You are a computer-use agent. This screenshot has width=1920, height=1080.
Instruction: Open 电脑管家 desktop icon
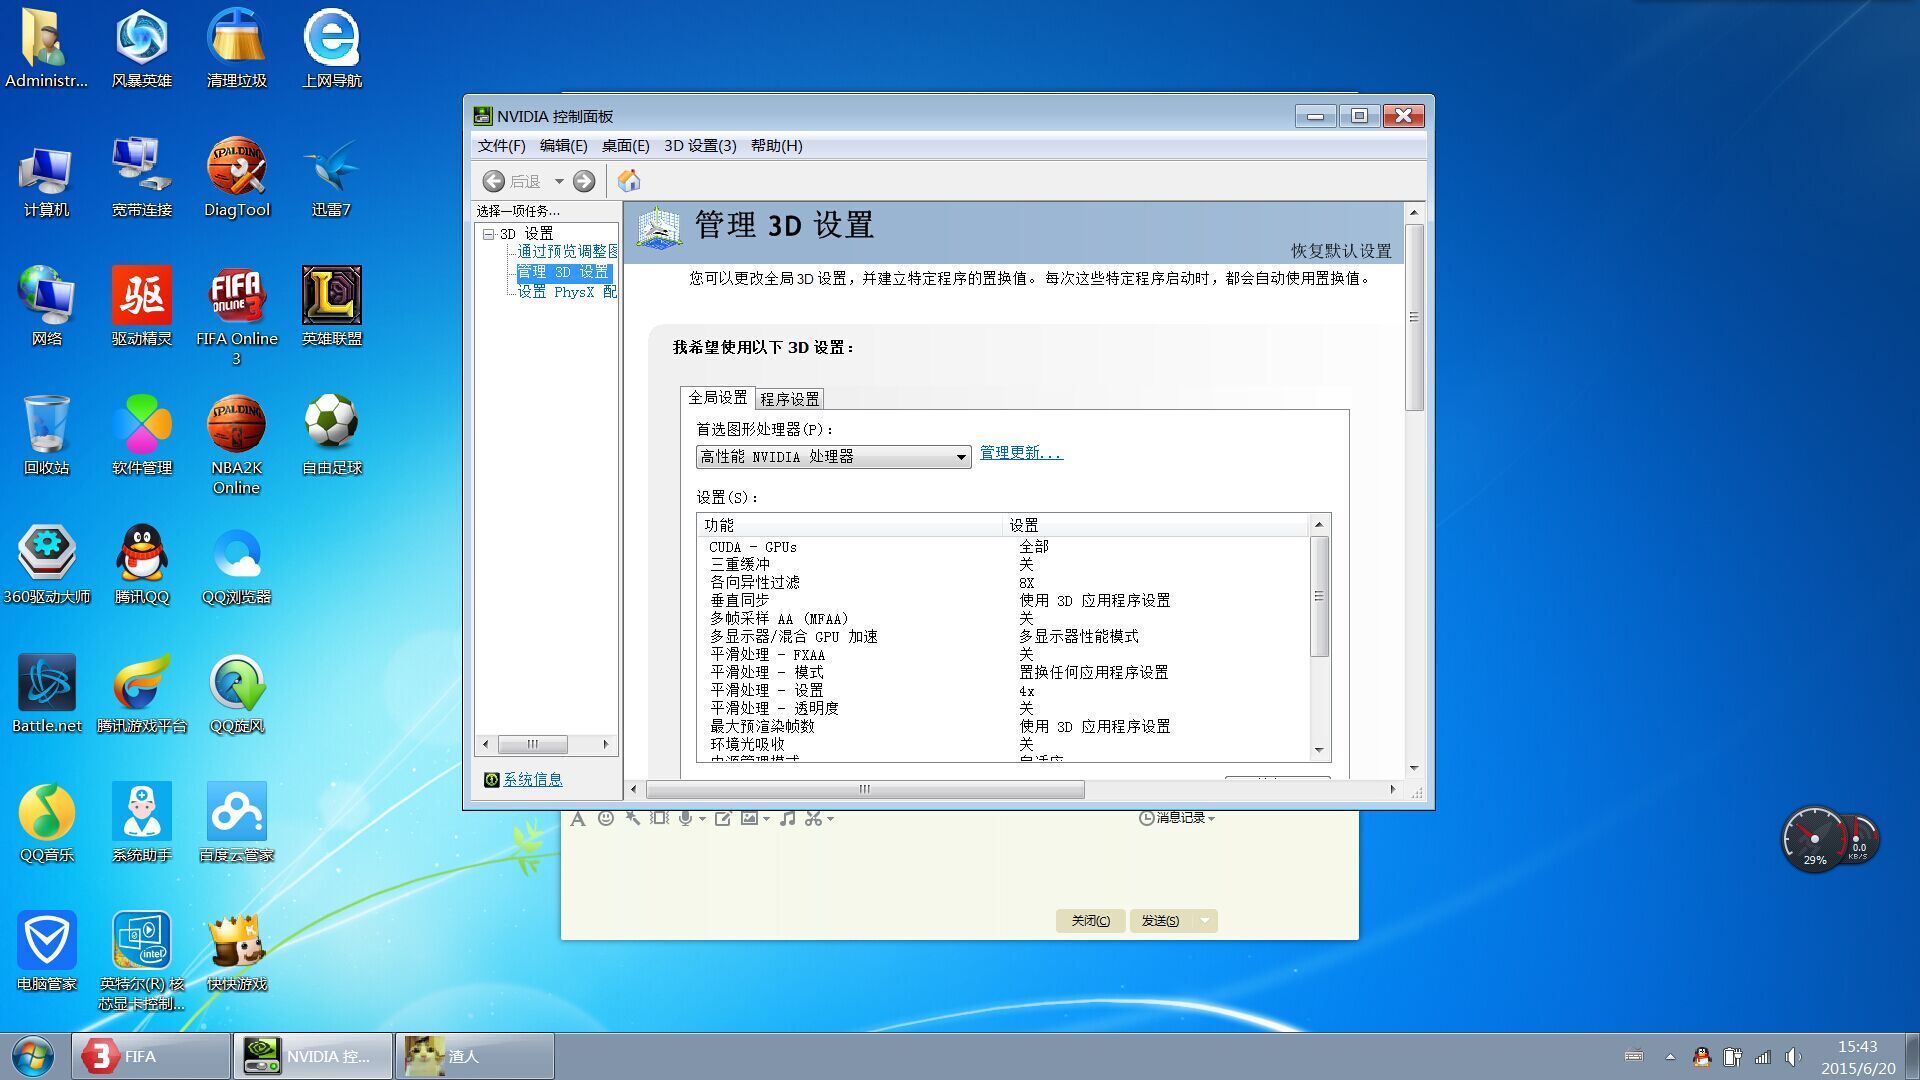point(46,952)
